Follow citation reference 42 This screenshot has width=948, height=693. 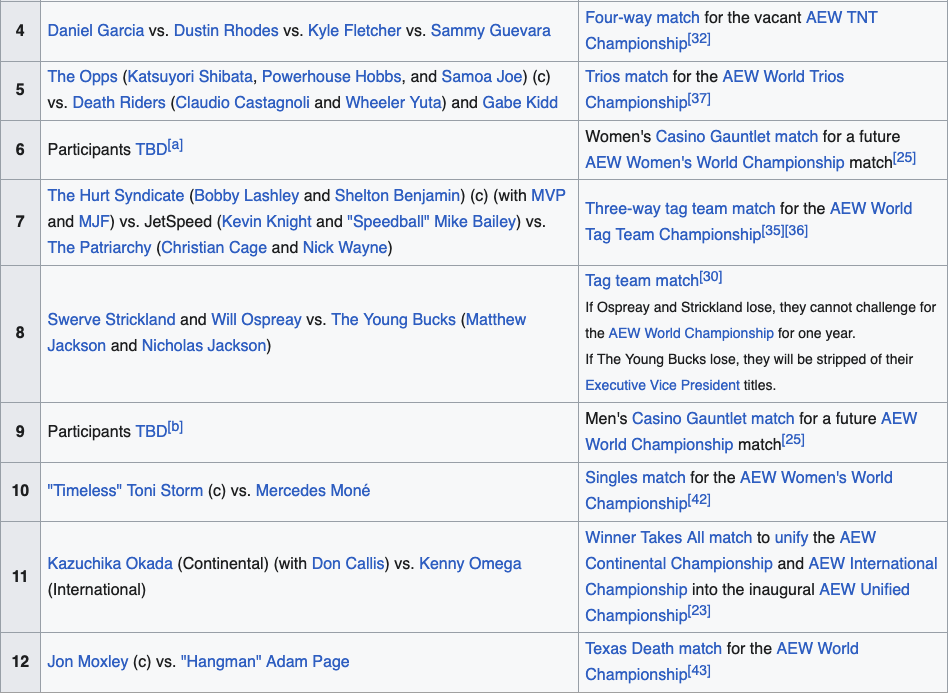click(700, 499)
